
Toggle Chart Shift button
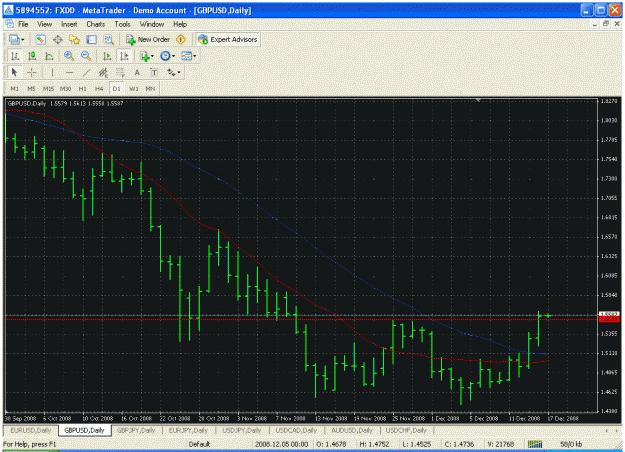click(x=125, y=56)
